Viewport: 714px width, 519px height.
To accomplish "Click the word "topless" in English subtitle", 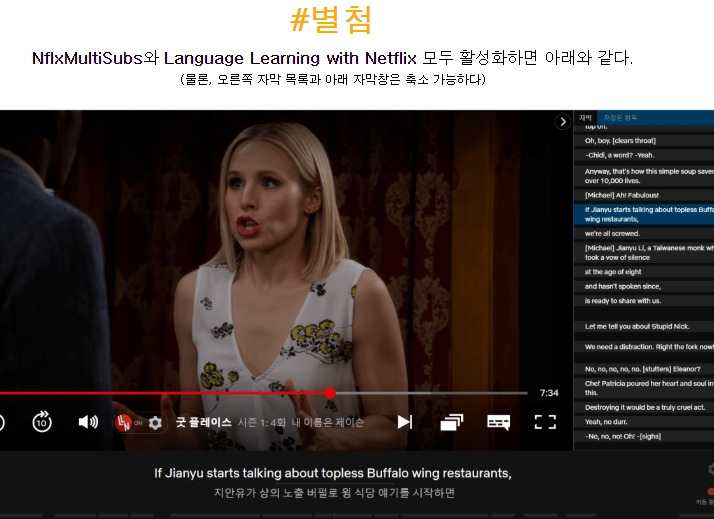I will pos(342,473).
